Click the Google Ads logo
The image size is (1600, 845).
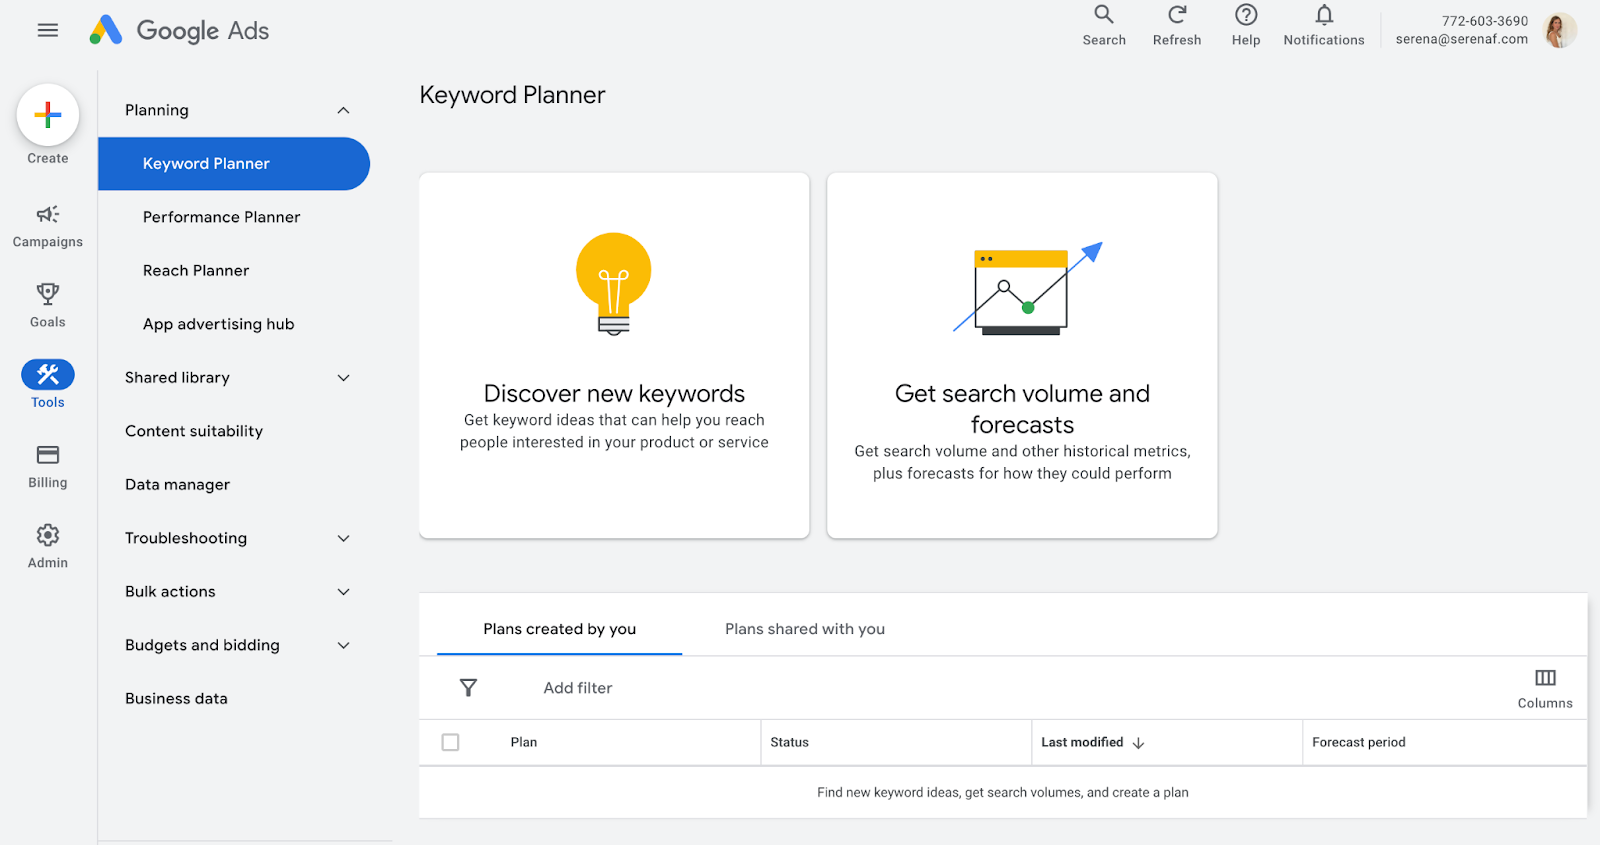(x=179, y=30)
